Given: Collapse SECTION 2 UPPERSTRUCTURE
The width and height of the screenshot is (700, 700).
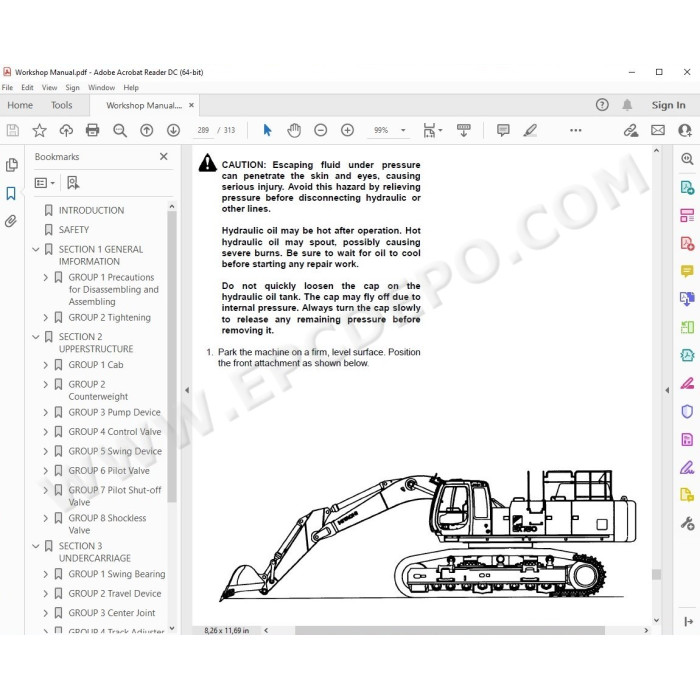Looking at the screenshot, I should [x=36, y=337].
